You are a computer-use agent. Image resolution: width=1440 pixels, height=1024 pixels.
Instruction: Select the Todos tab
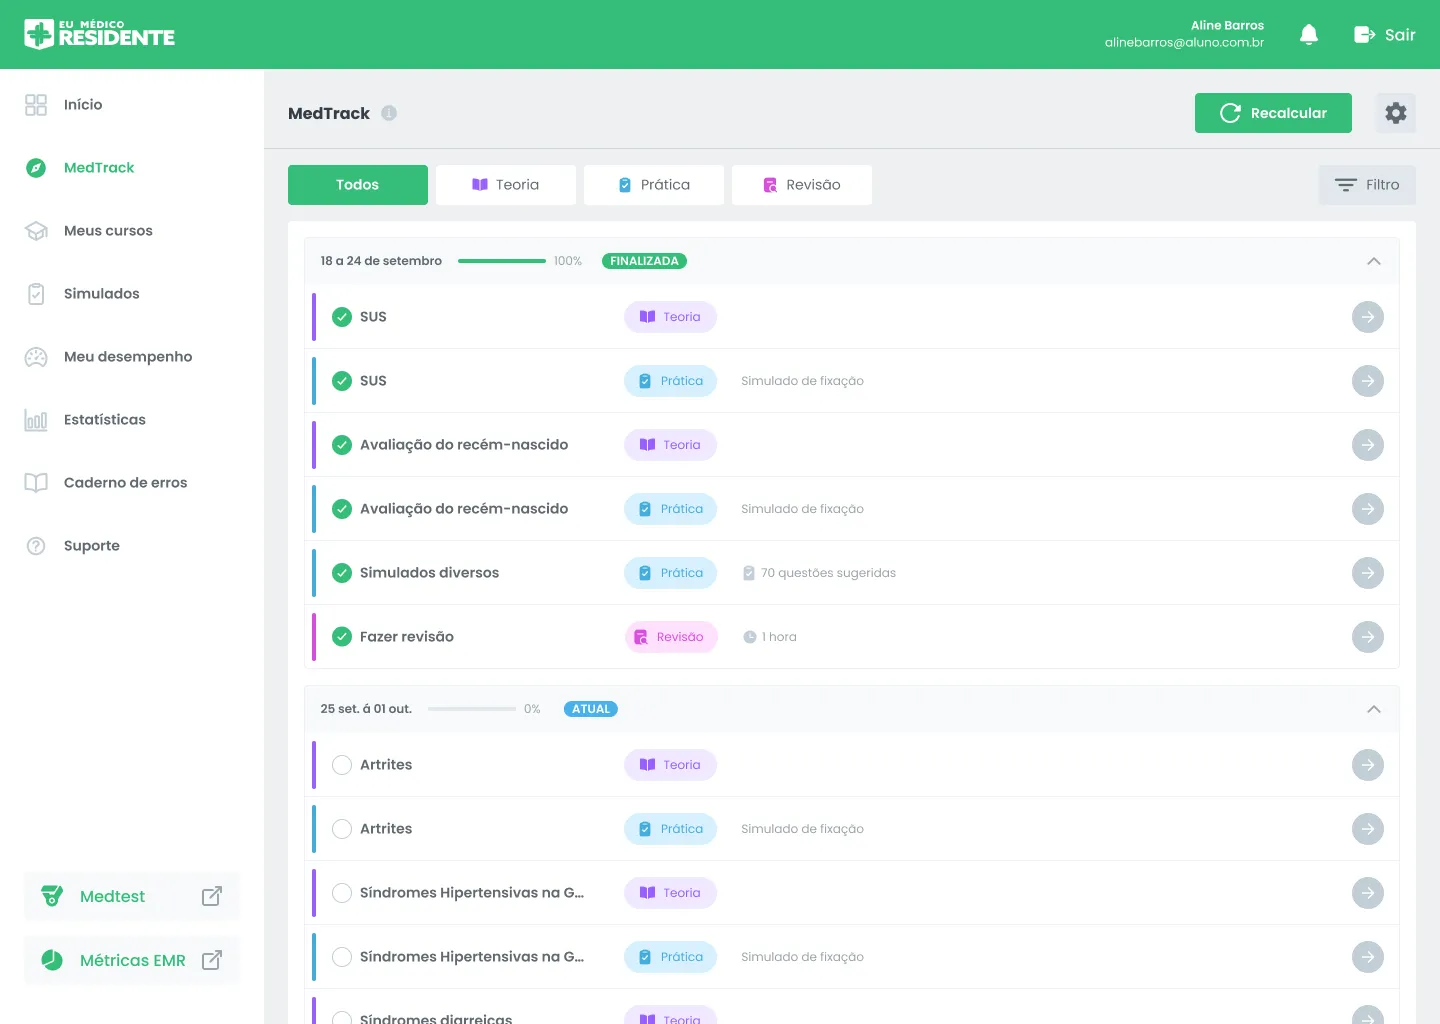pos(358,185)
